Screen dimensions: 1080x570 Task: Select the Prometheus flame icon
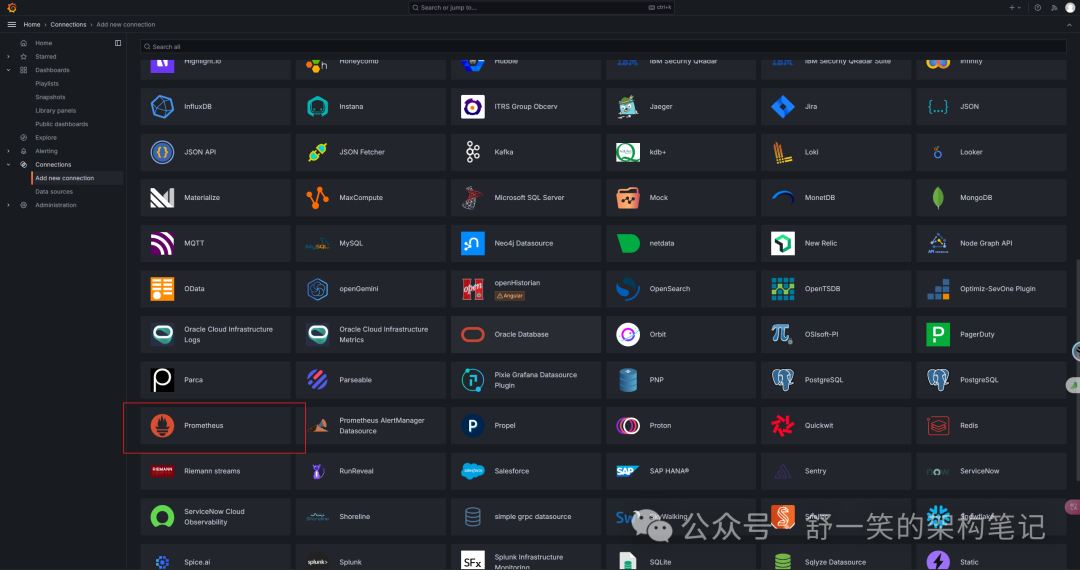(163, 425)
